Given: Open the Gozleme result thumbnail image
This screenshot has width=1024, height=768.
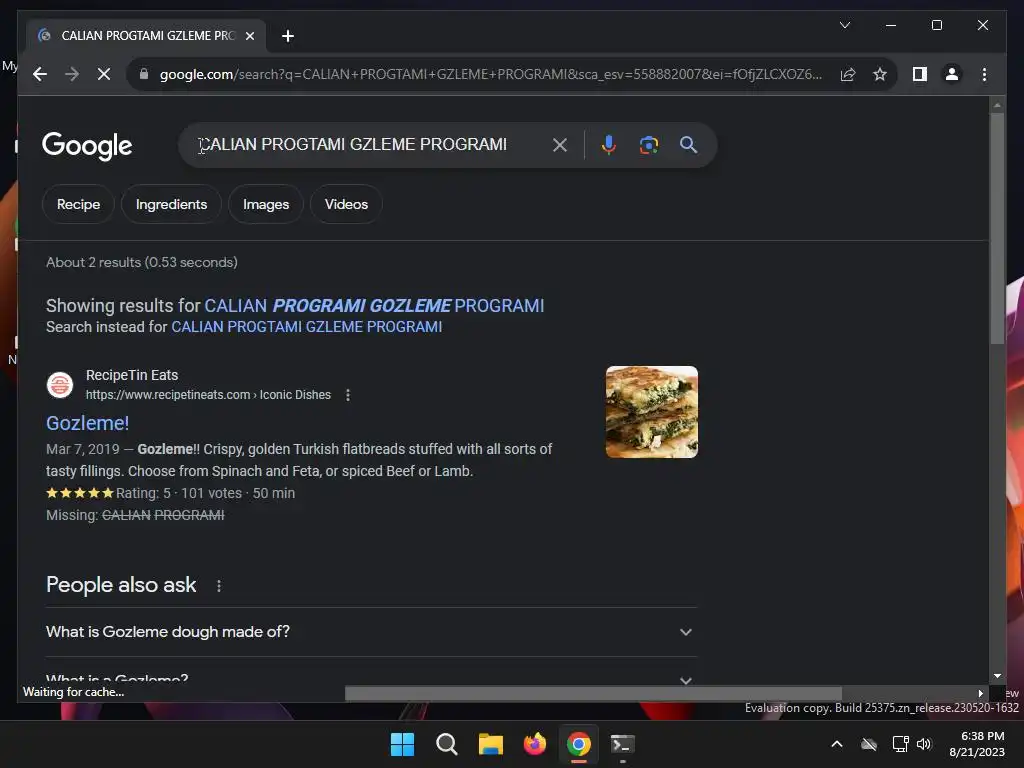Looking at the screenshot, I should [652, 411].
